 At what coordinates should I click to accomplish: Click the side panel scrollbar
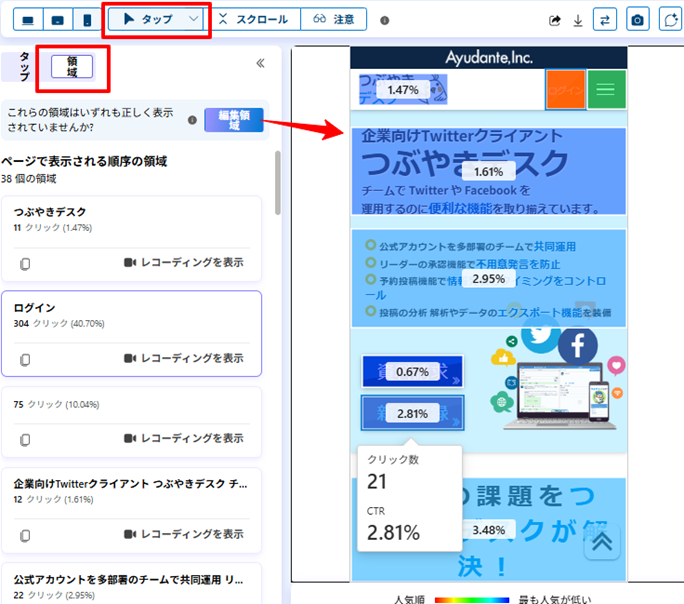[277, 183]
